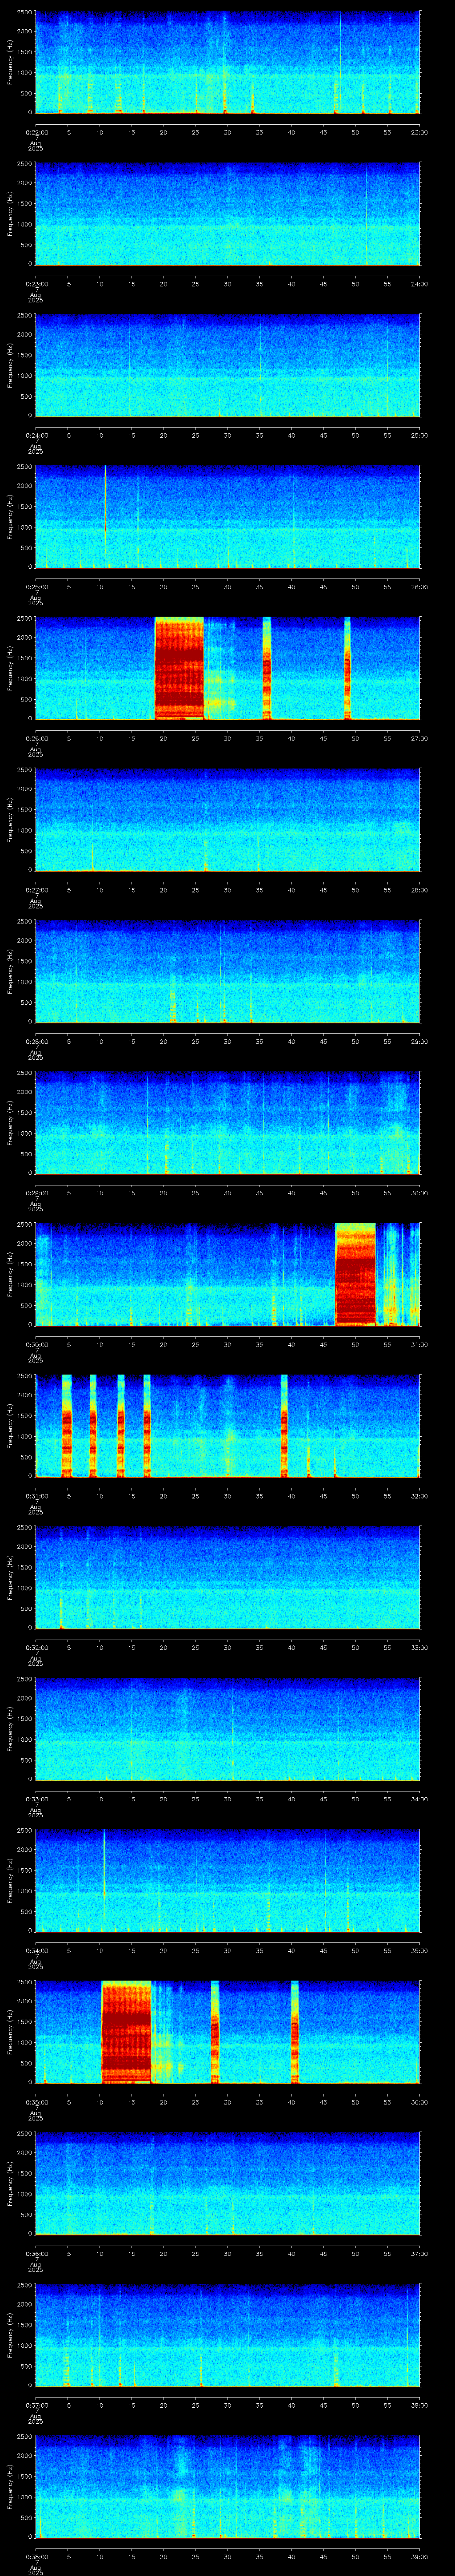455x2576 pixels.
Task: Click the 39:00 end label of last spectrogram
Action: click(x=419, y=2557)
